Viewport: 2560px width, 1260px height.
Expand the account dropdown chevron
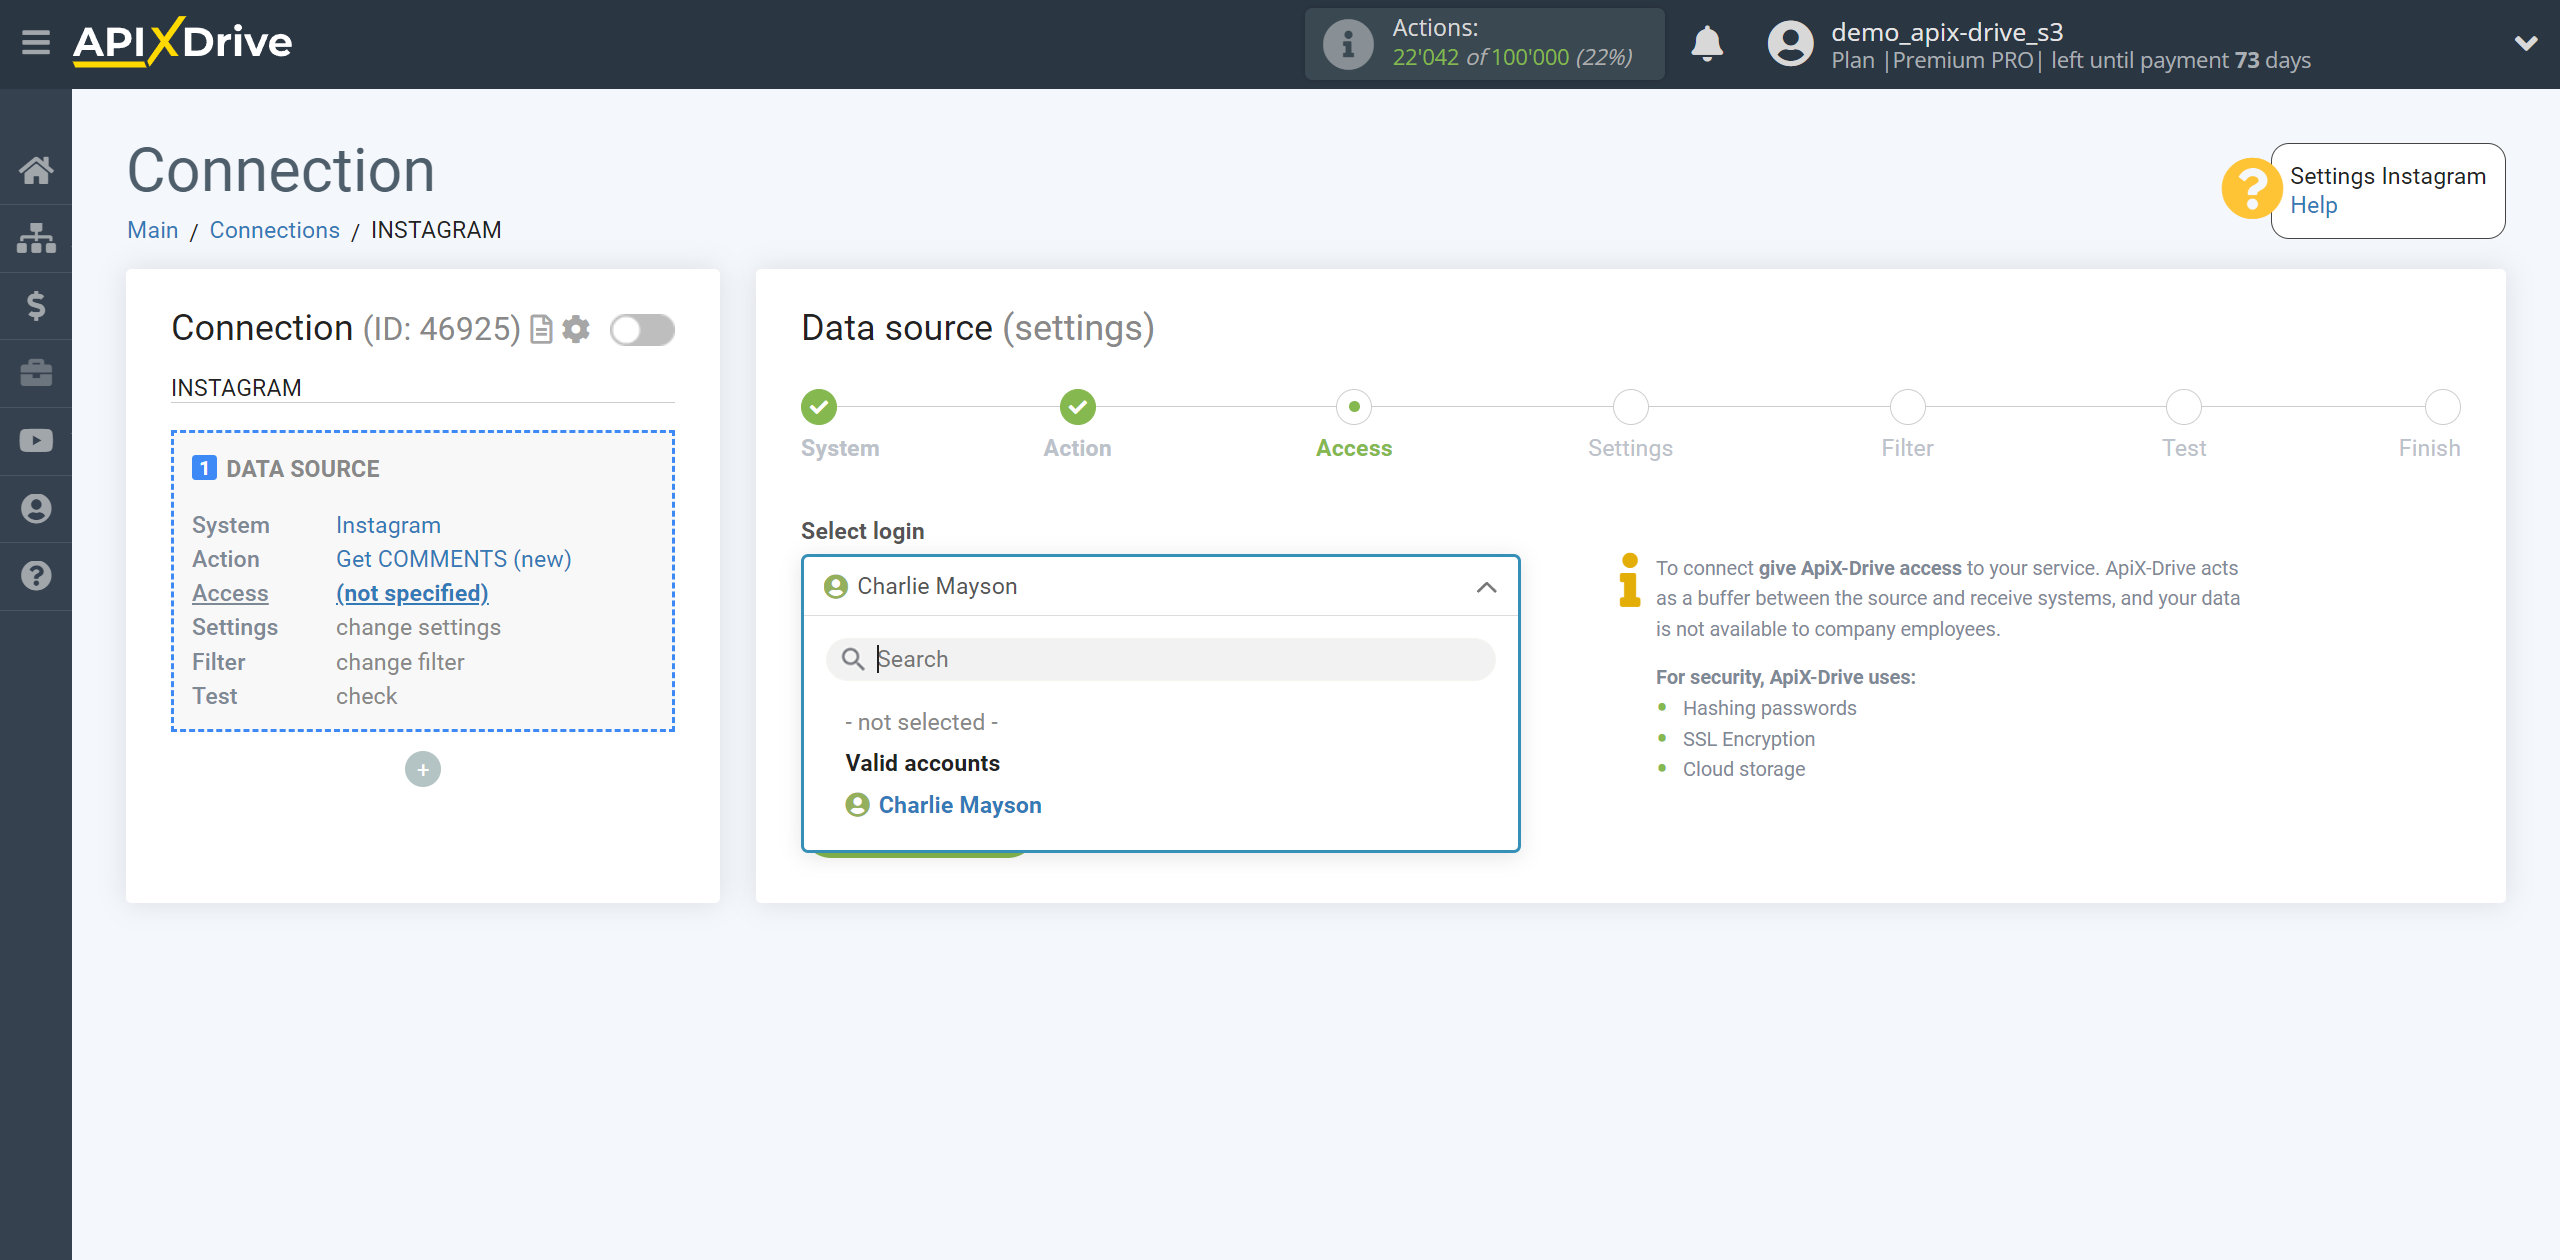click(x=2526, y=43)
